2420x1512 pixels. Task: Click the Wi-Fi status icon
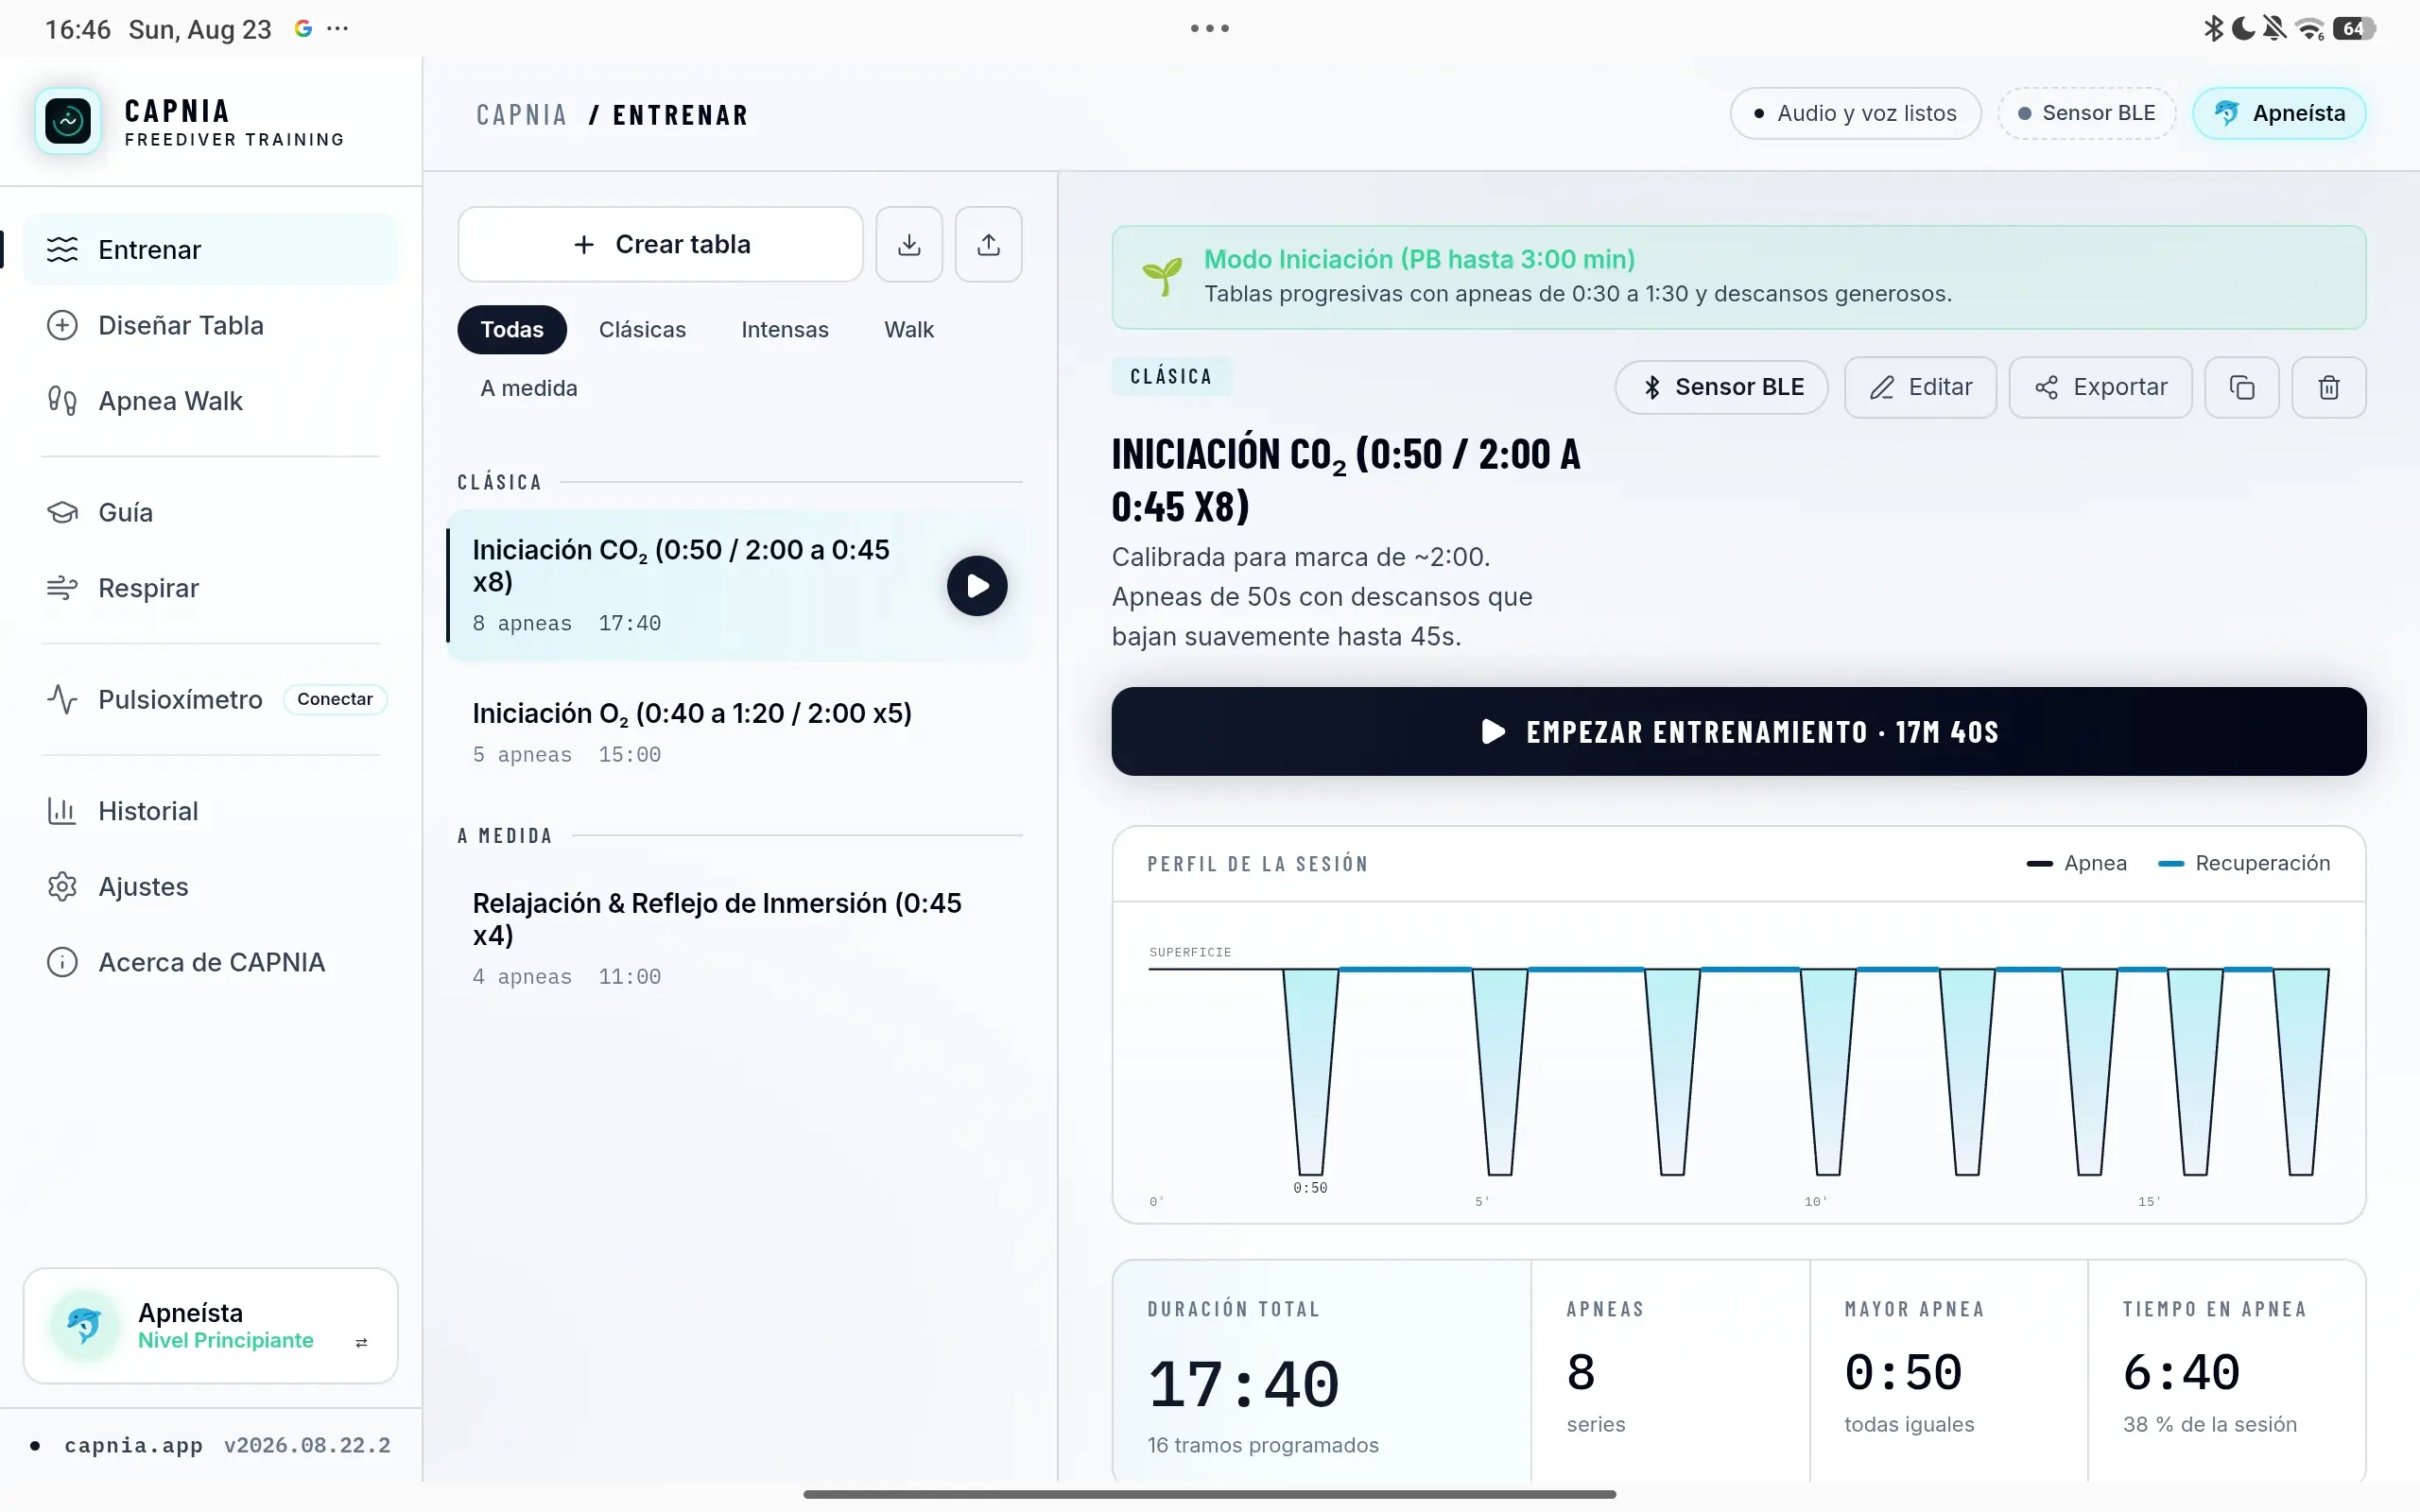2310,28
